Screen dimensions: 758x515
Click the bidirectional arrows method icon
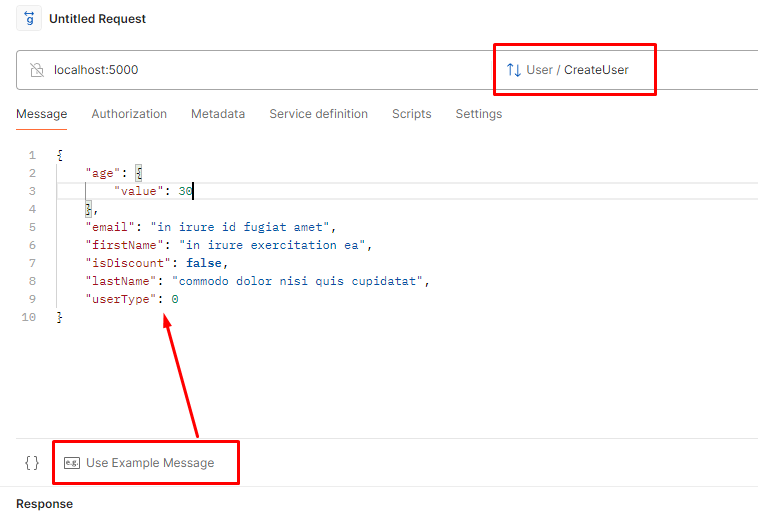click(x=513, y=70)
